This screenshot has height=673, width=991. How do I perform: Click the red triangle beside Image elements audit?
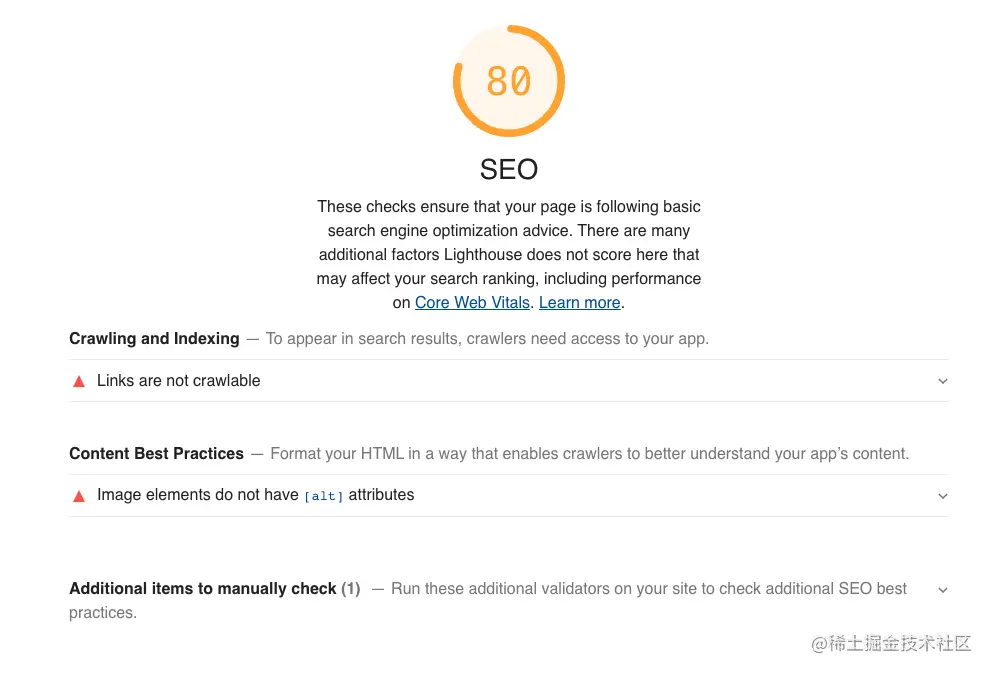click(x=79, y=496)
